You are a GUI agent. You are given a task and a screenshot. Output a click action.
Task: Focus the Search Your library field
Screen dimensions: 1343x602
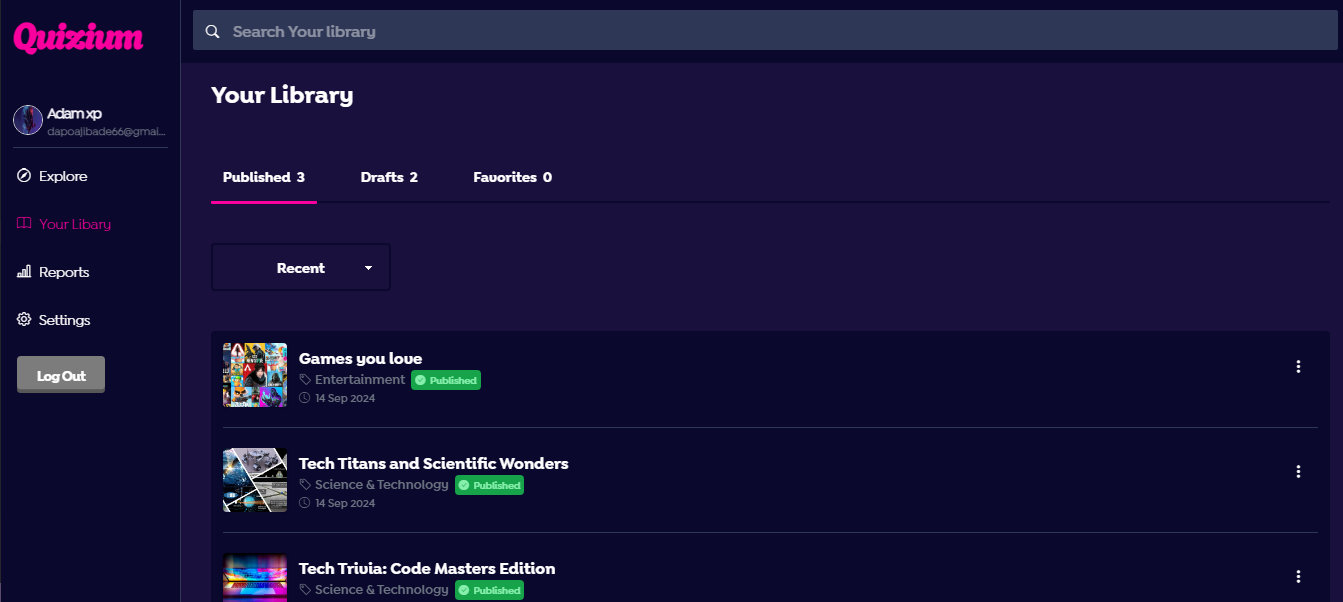(x=763, y=31)
